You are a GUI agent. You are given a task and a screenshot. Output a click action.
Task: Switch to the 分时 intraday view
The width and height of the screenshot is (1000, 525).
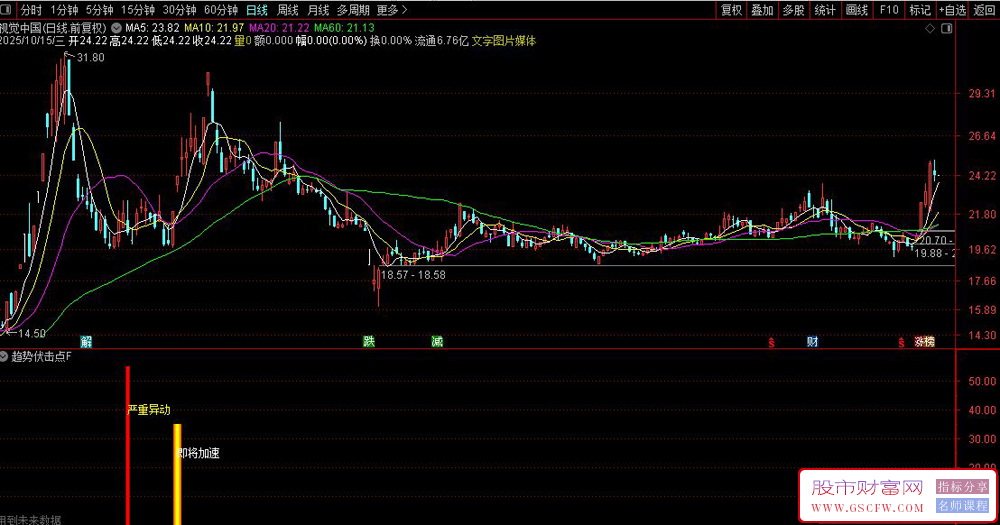click(x=31, y=10)
